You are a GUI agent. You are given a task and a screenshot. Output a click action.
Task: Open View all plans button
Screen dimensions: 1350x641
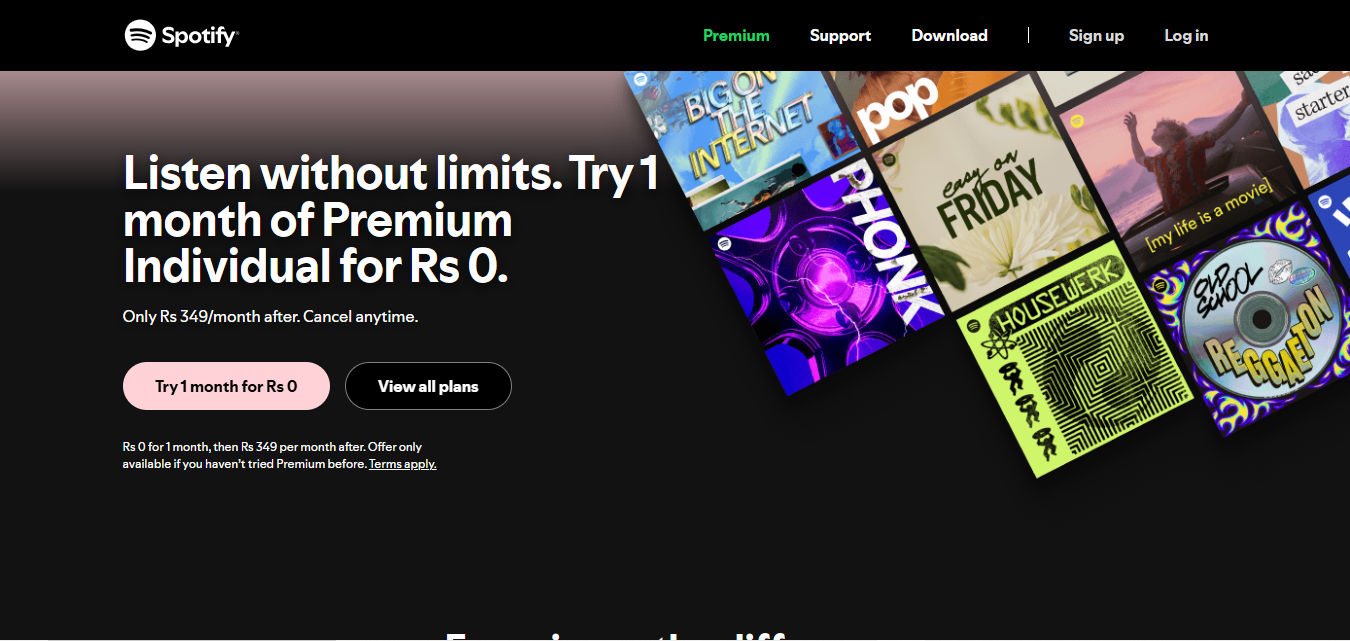(428, 386)
